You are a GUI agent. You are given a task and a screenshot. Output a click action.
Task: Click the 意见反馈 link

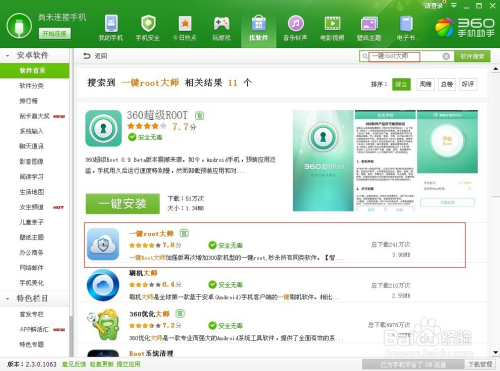[x=74, y=364]
